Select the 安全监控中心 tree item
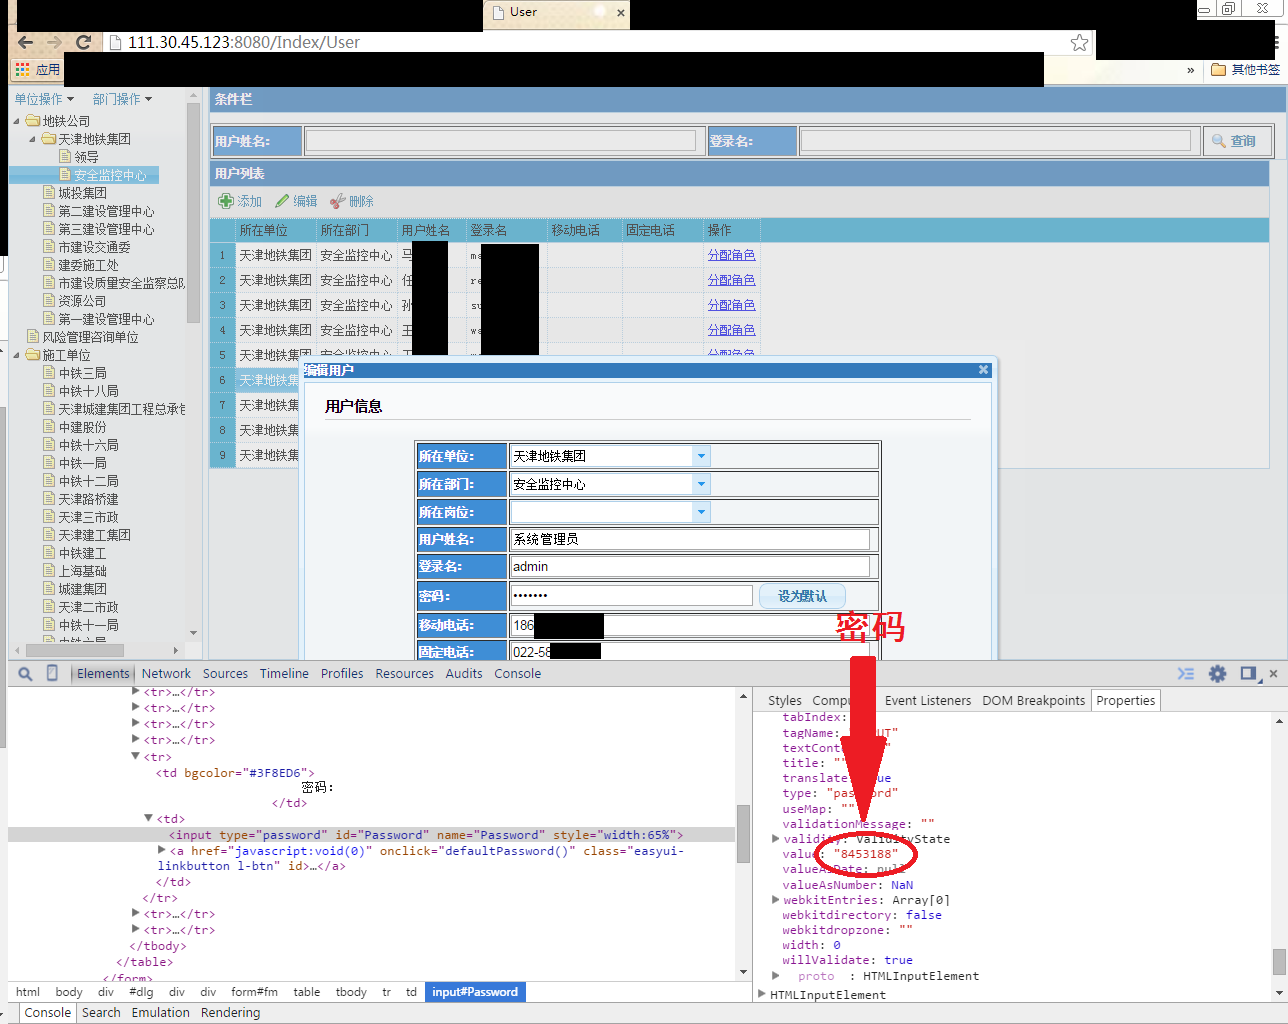Image resolution: width=1288 pixels, height=1024 pixels. pos(110,175)
